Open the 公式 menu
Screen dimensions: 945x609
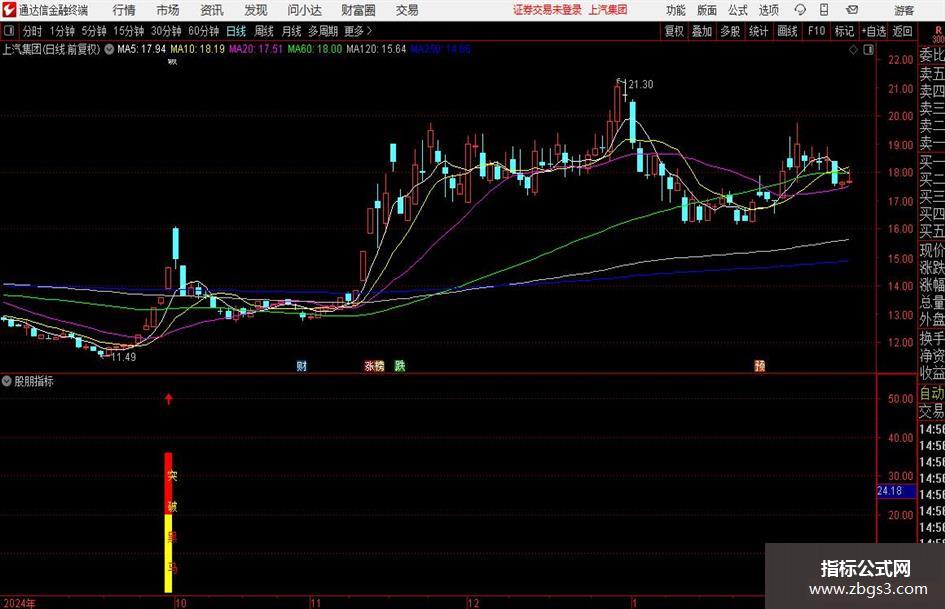point(738,10)
